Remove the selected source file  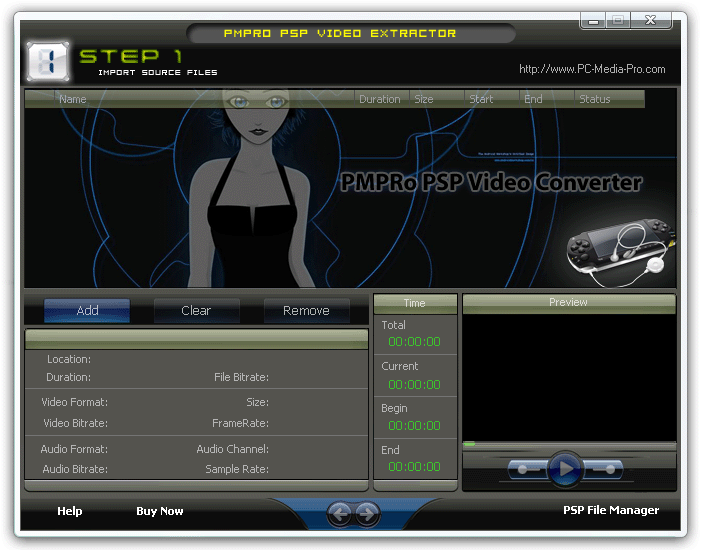(306, 310)
